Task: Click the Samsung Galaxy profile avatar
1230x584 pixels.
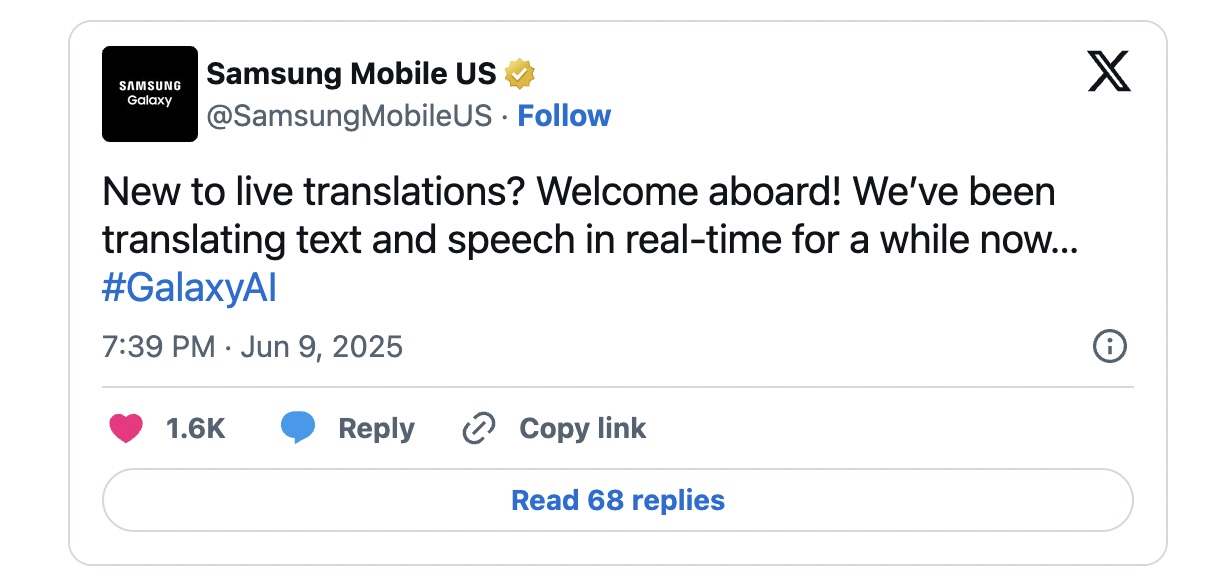Action: tap(150, 94)
